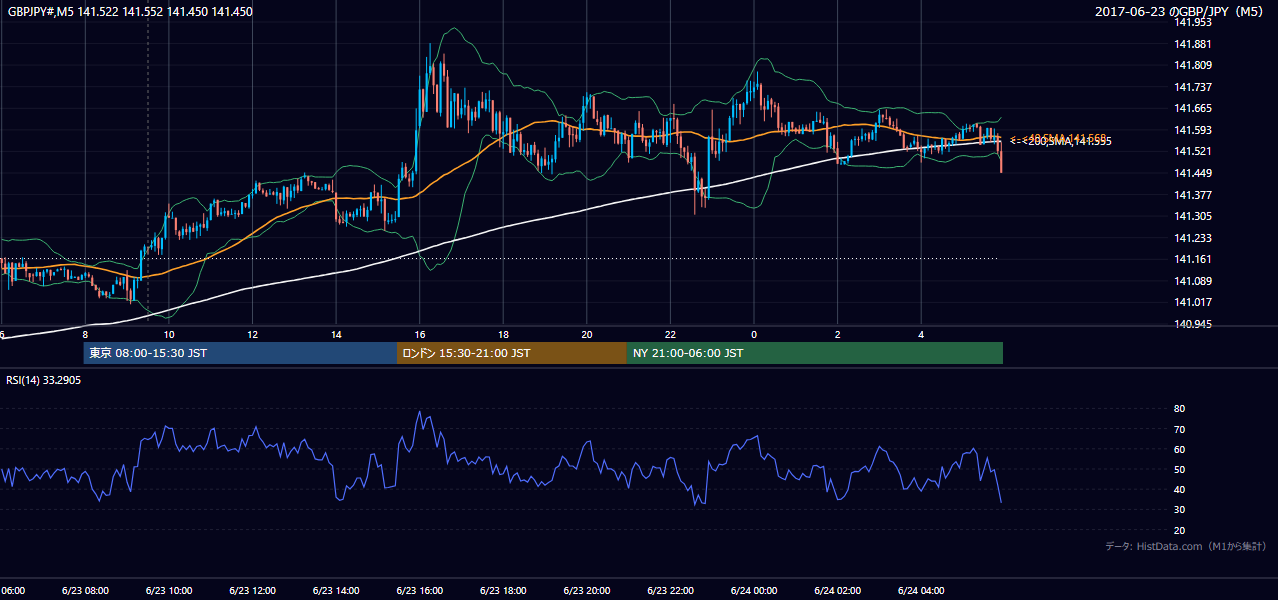Click RSI scale value 80
The height and width of the screenshot is (600, 1278).
(1179, 409)
